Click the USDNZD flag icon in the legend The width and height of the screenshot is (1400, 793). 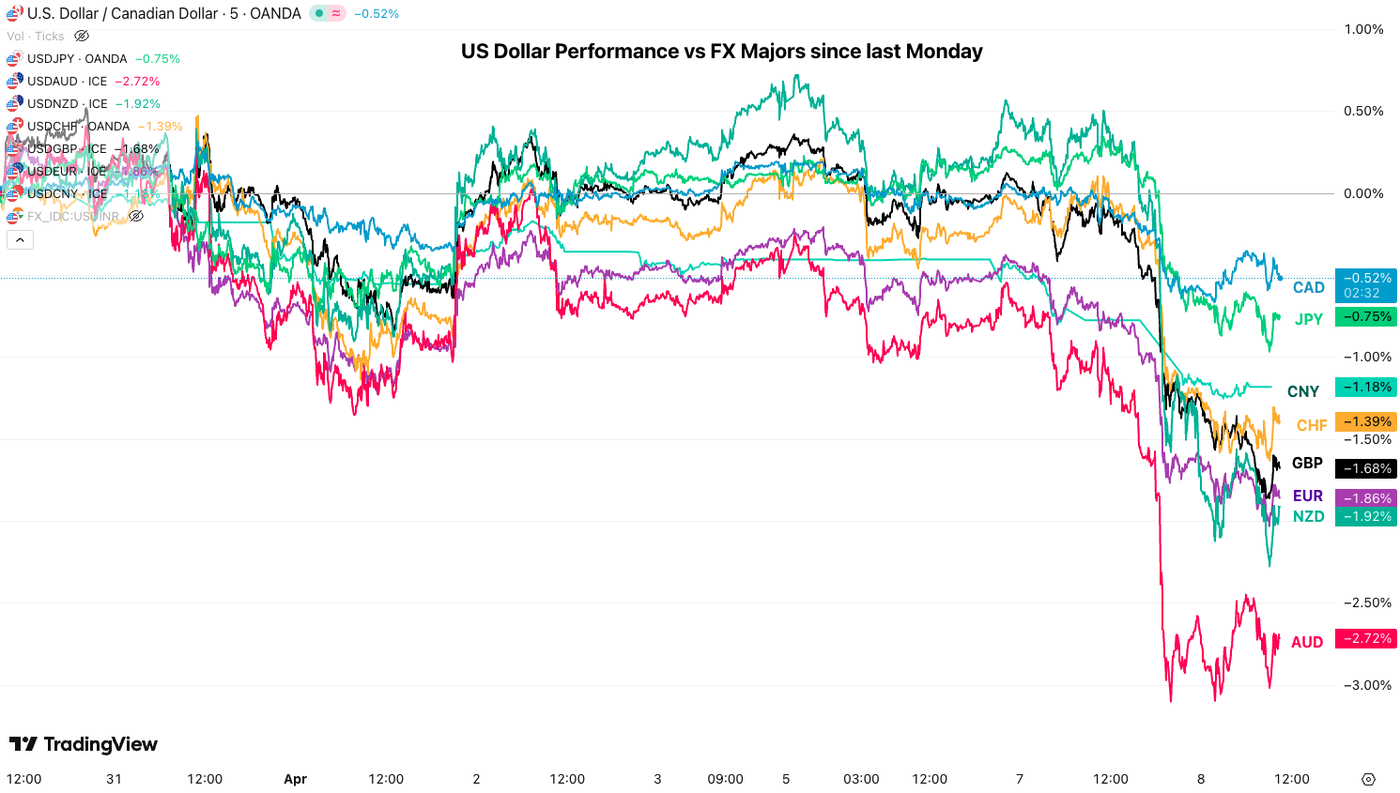pos(12,102)
